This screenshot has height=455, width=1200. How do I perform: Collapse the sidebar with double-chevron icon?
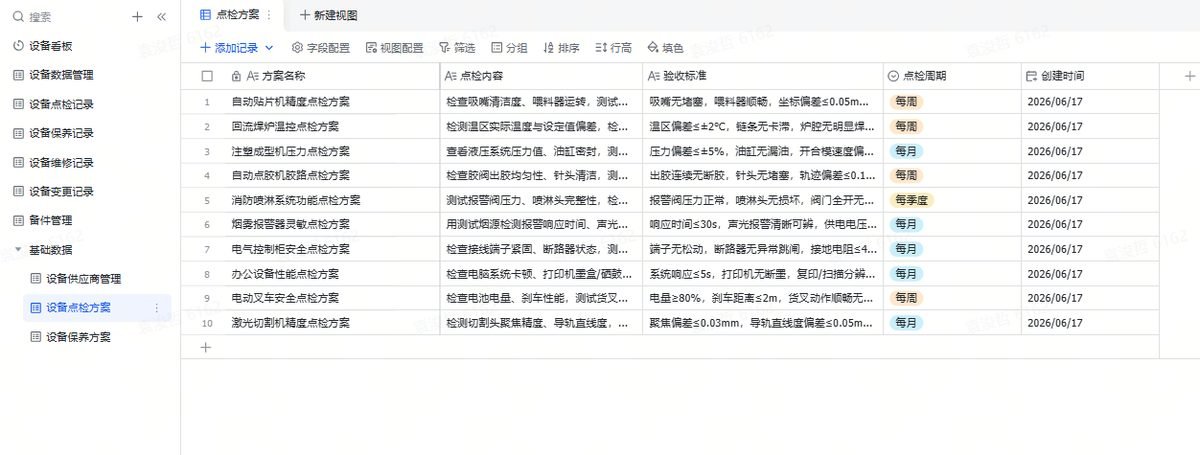click(x=161, y=17)
